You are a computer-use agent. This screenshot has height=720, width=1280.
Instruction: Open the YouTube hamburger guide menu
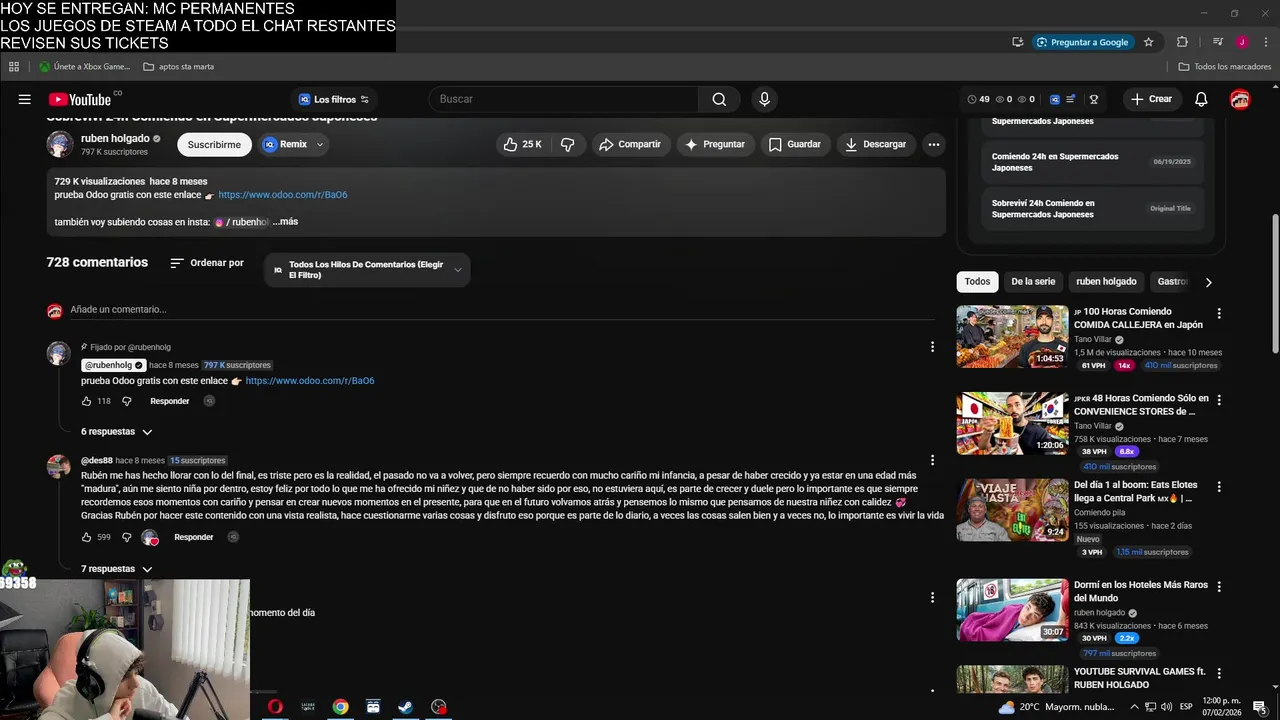pos(24,99)
